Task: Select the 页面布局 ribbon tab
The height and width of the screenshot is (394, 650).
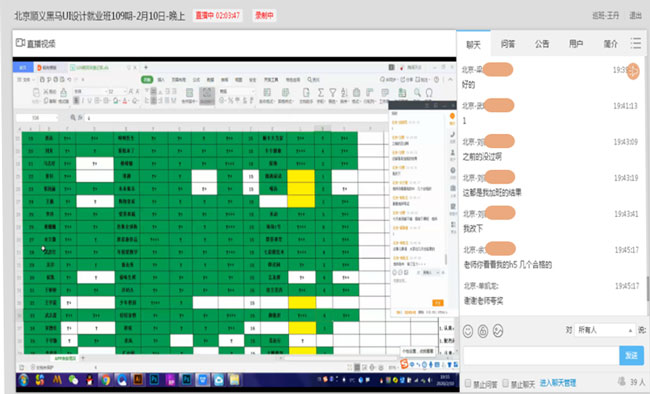Action: (x=179, y=80)
